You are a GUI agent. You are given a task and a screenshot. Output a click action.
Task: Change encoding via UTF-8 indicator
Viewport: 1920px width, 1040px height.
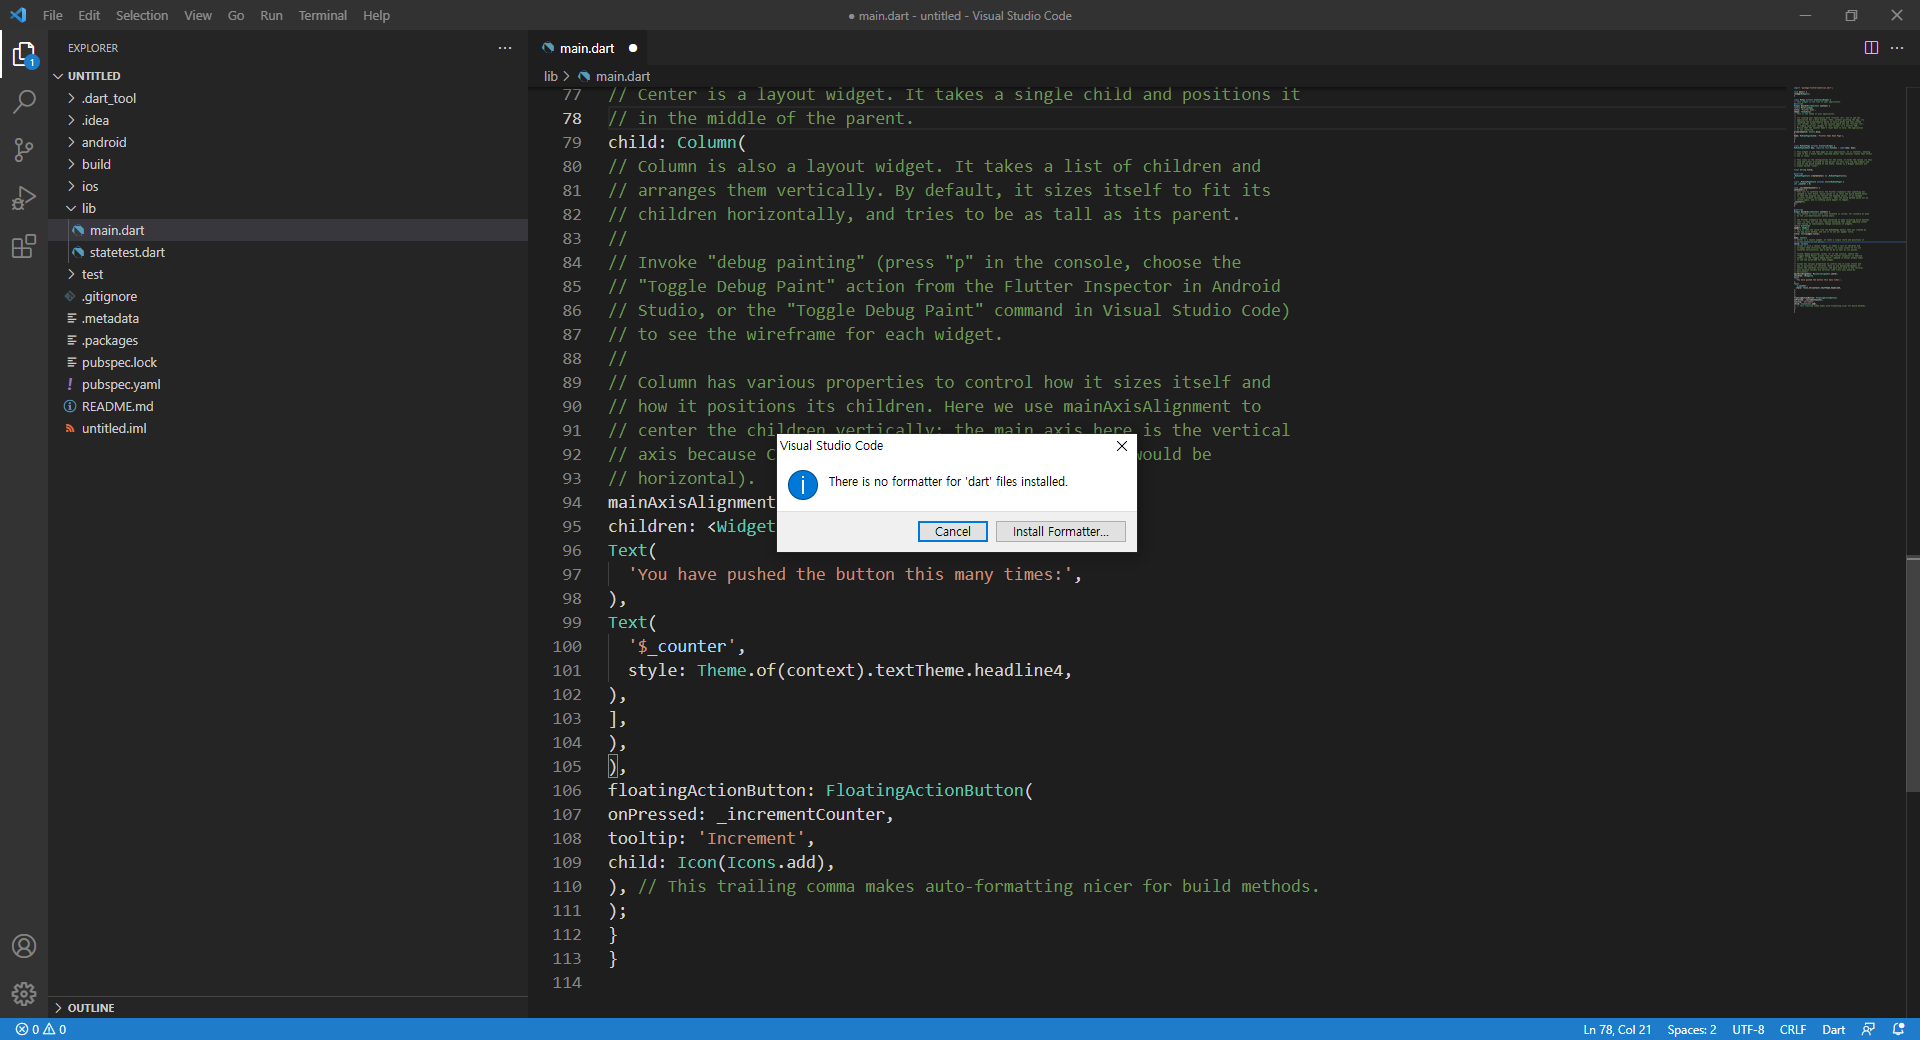click(x=1748, y=1029)
